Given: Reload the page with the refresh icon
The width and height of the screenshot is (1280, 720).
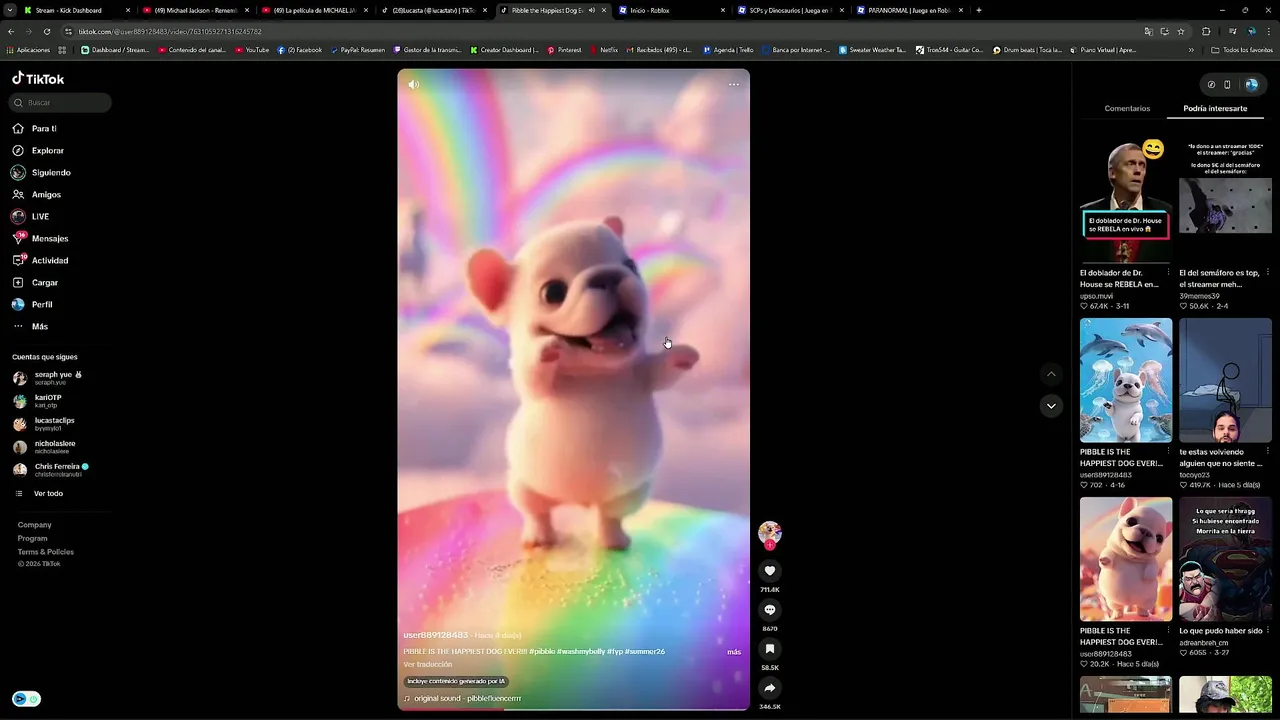Looking at the screenshot, I should pos(46,31).
